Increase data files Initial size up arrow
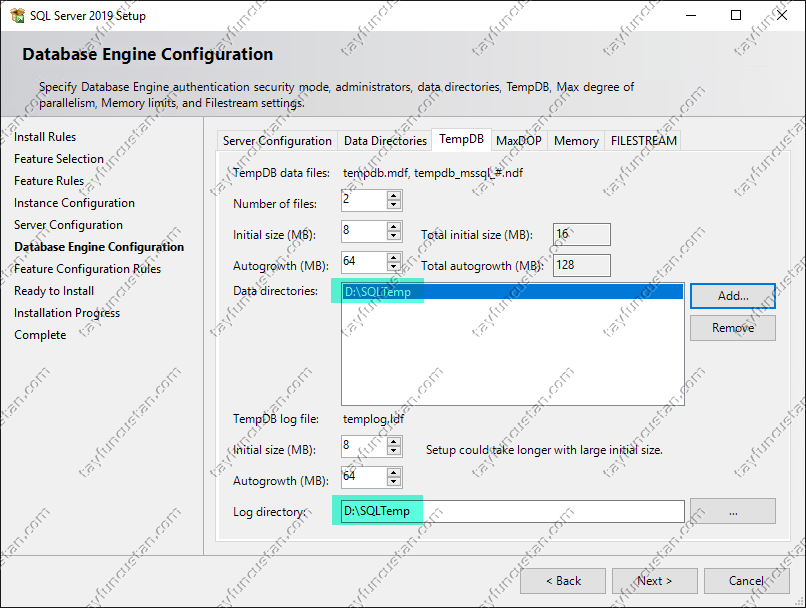806x608 pixels. (394, 227)
